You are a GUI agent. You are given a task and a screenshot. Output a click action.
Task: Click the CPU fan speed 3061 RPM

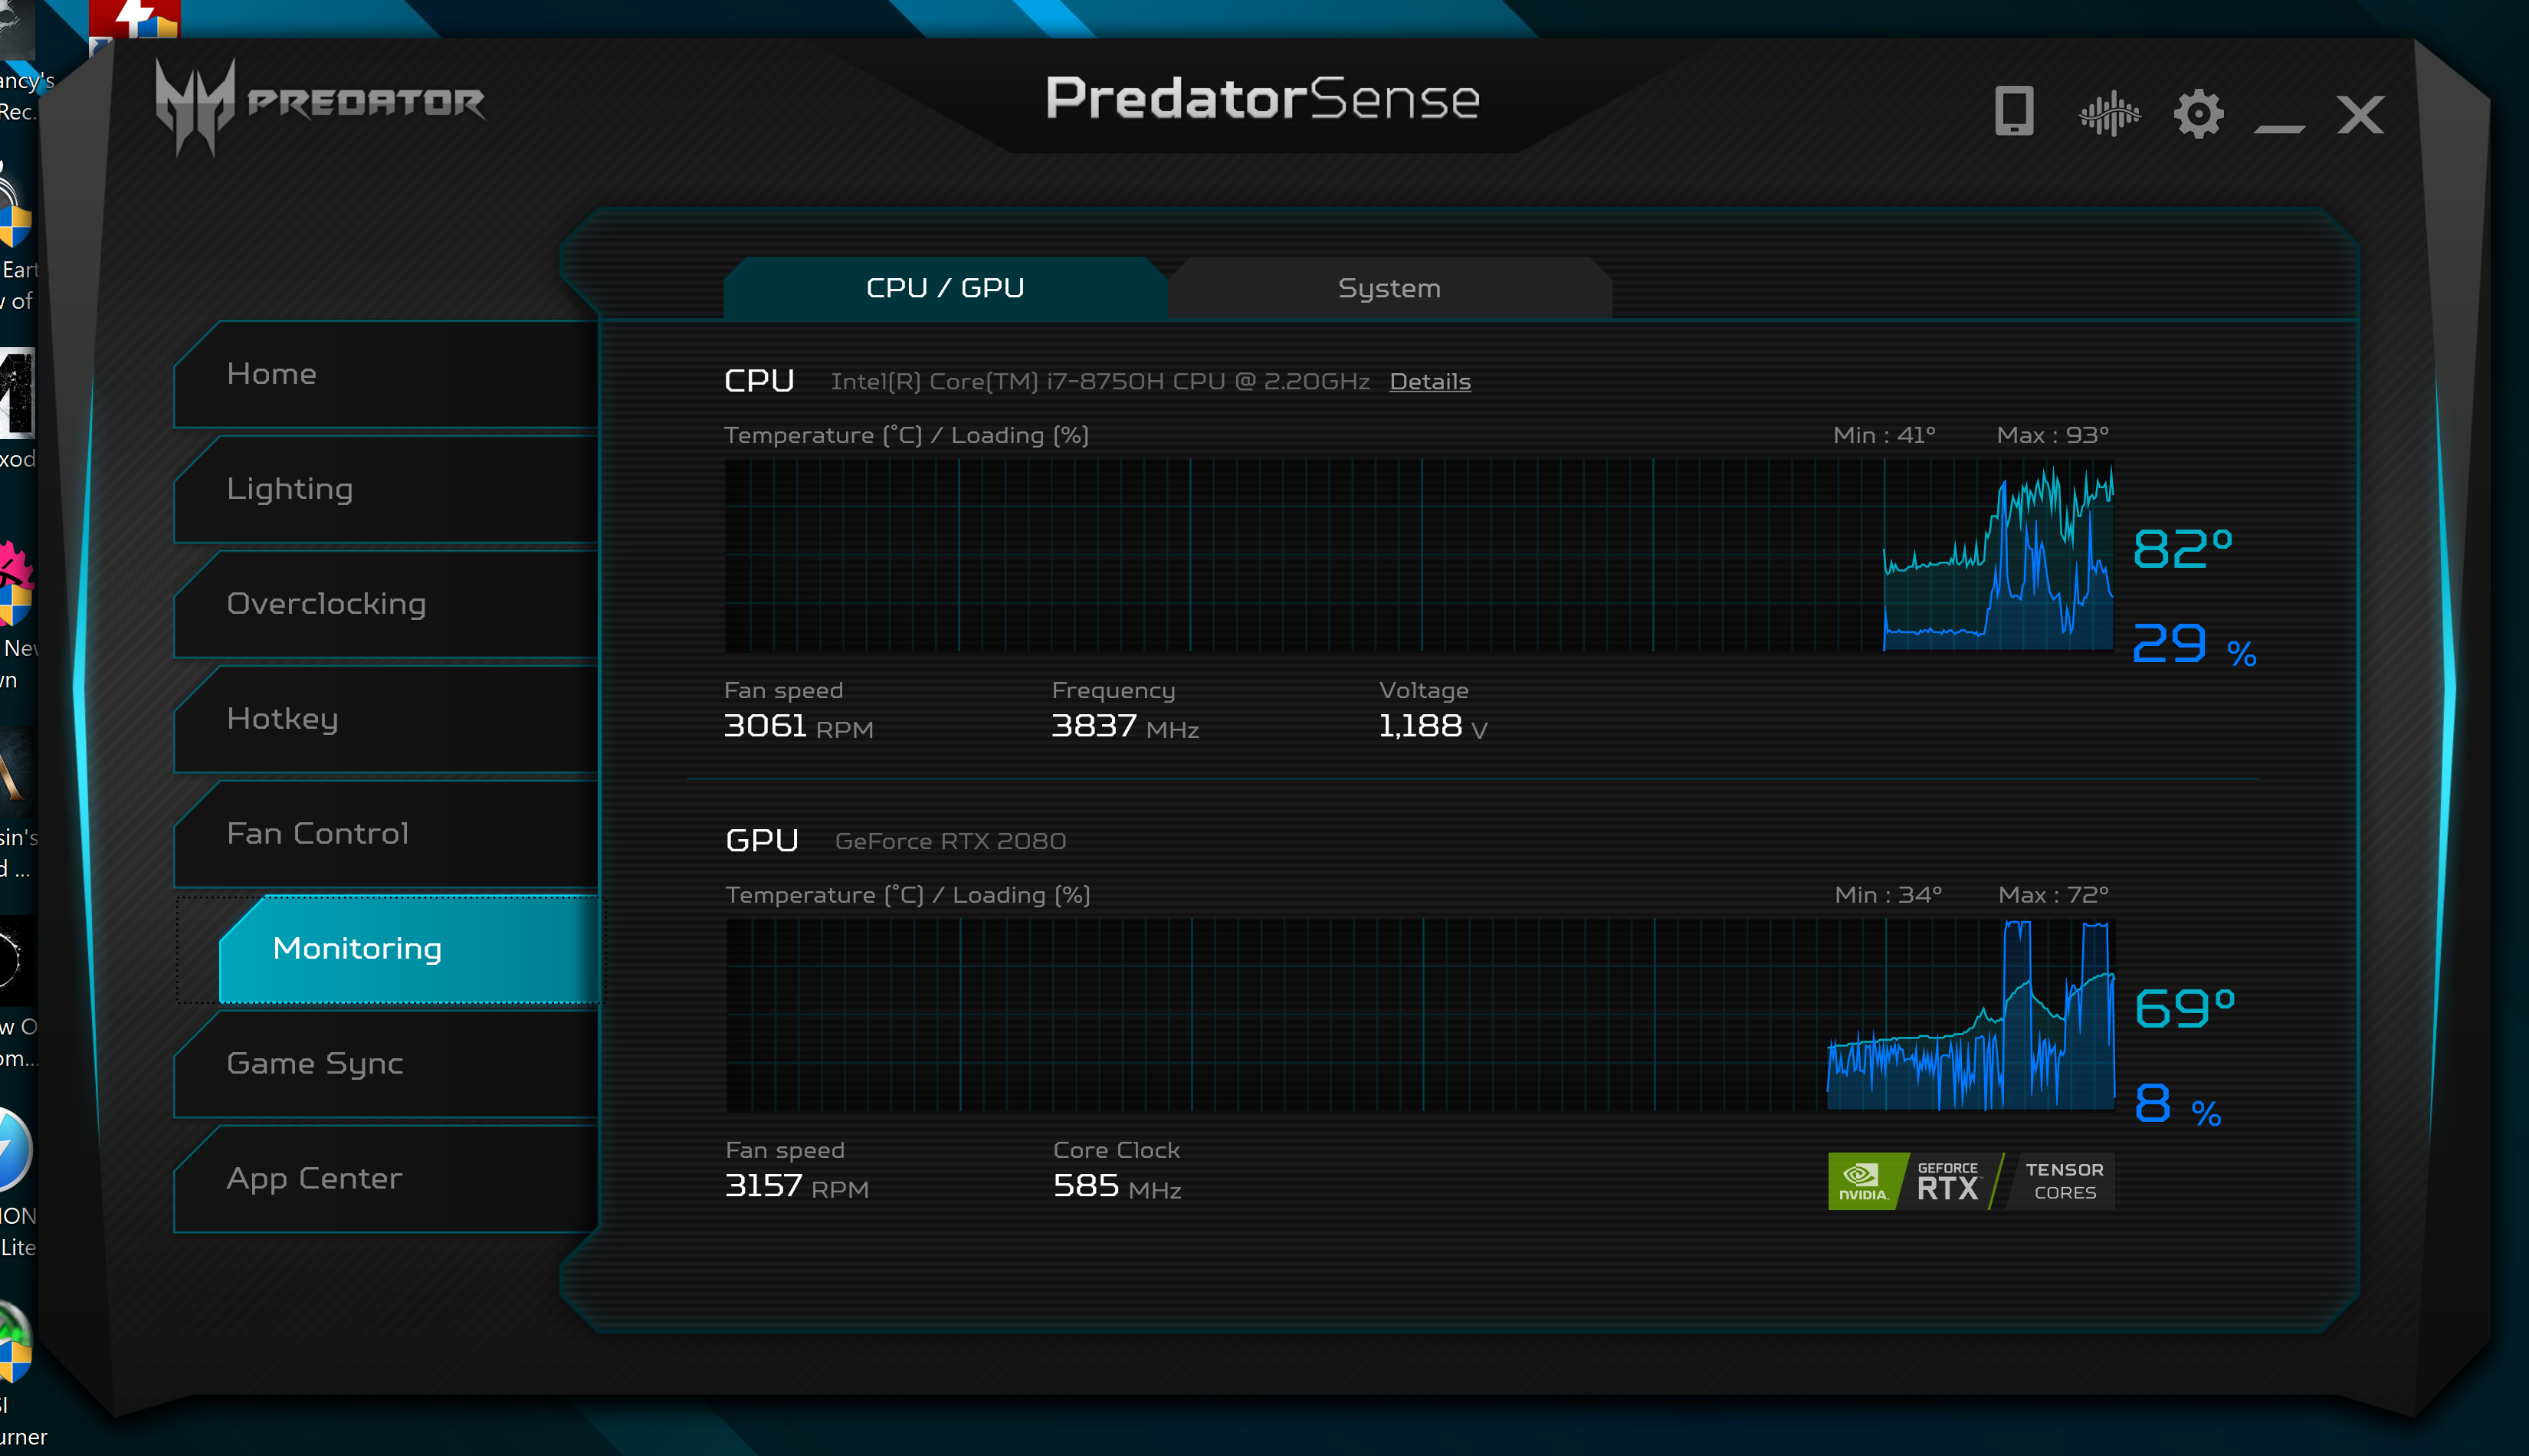[798, 726]
